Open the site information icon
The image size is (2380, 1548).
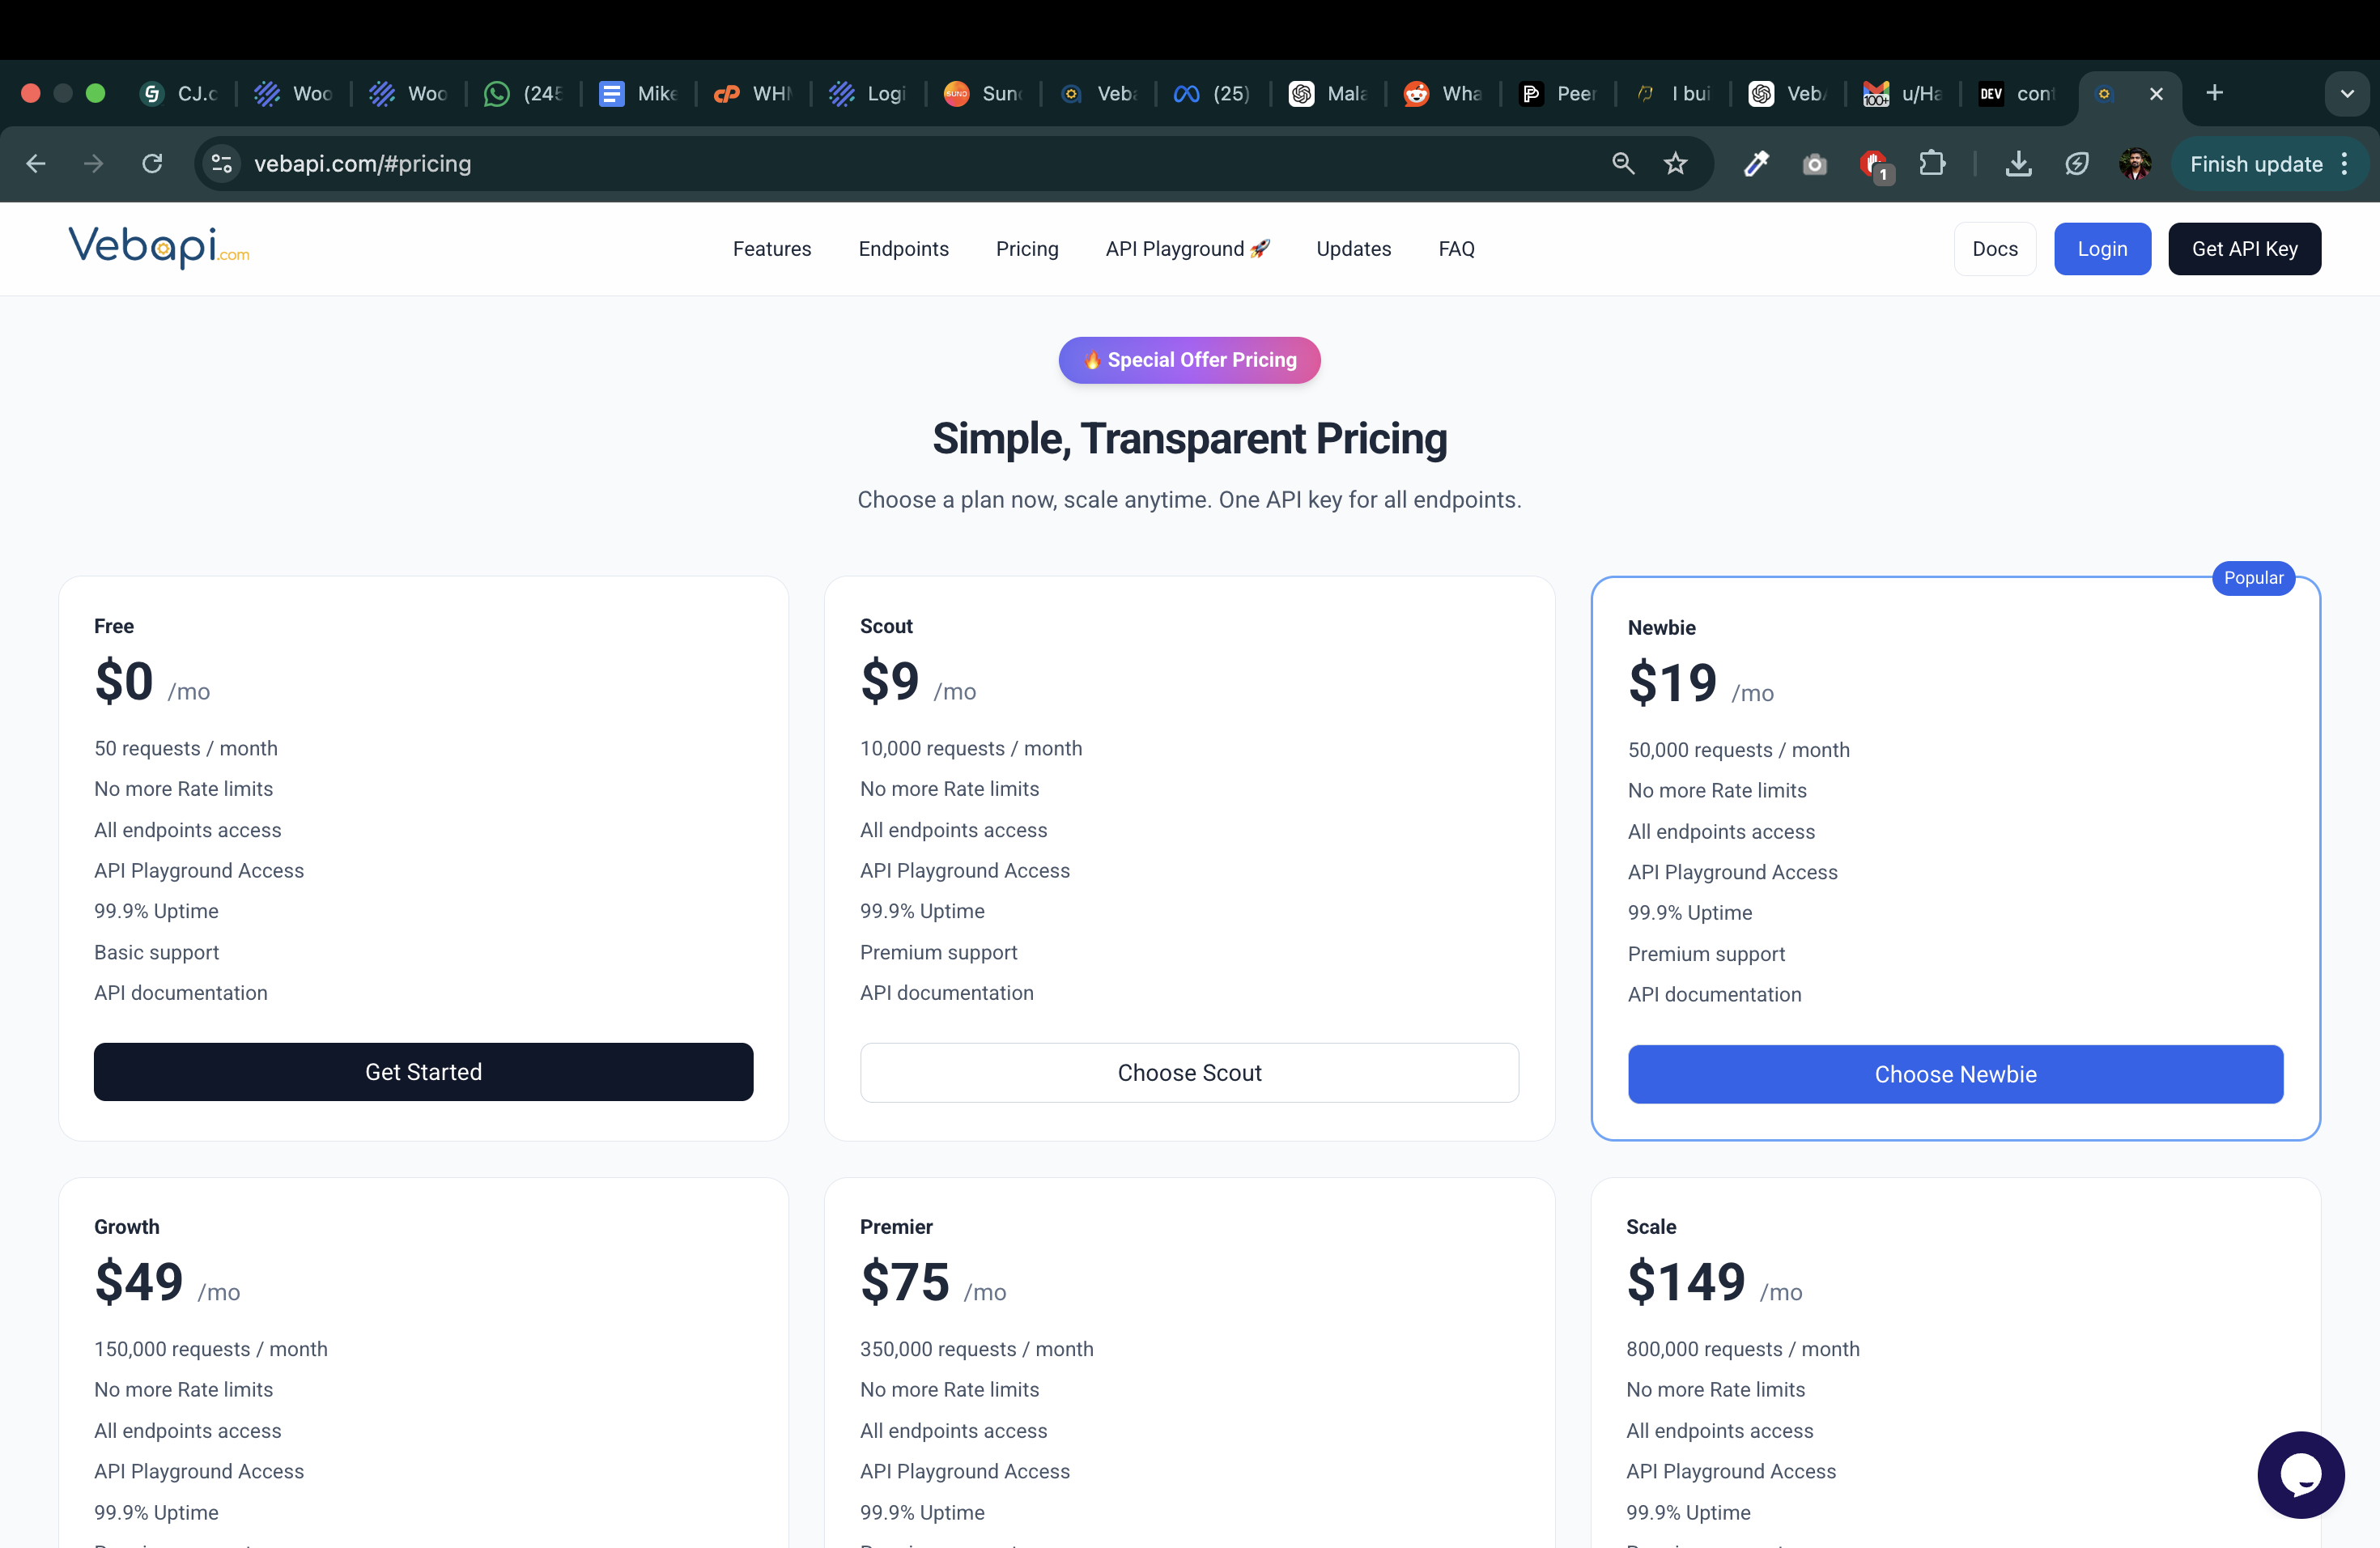(x=222, y=164)
